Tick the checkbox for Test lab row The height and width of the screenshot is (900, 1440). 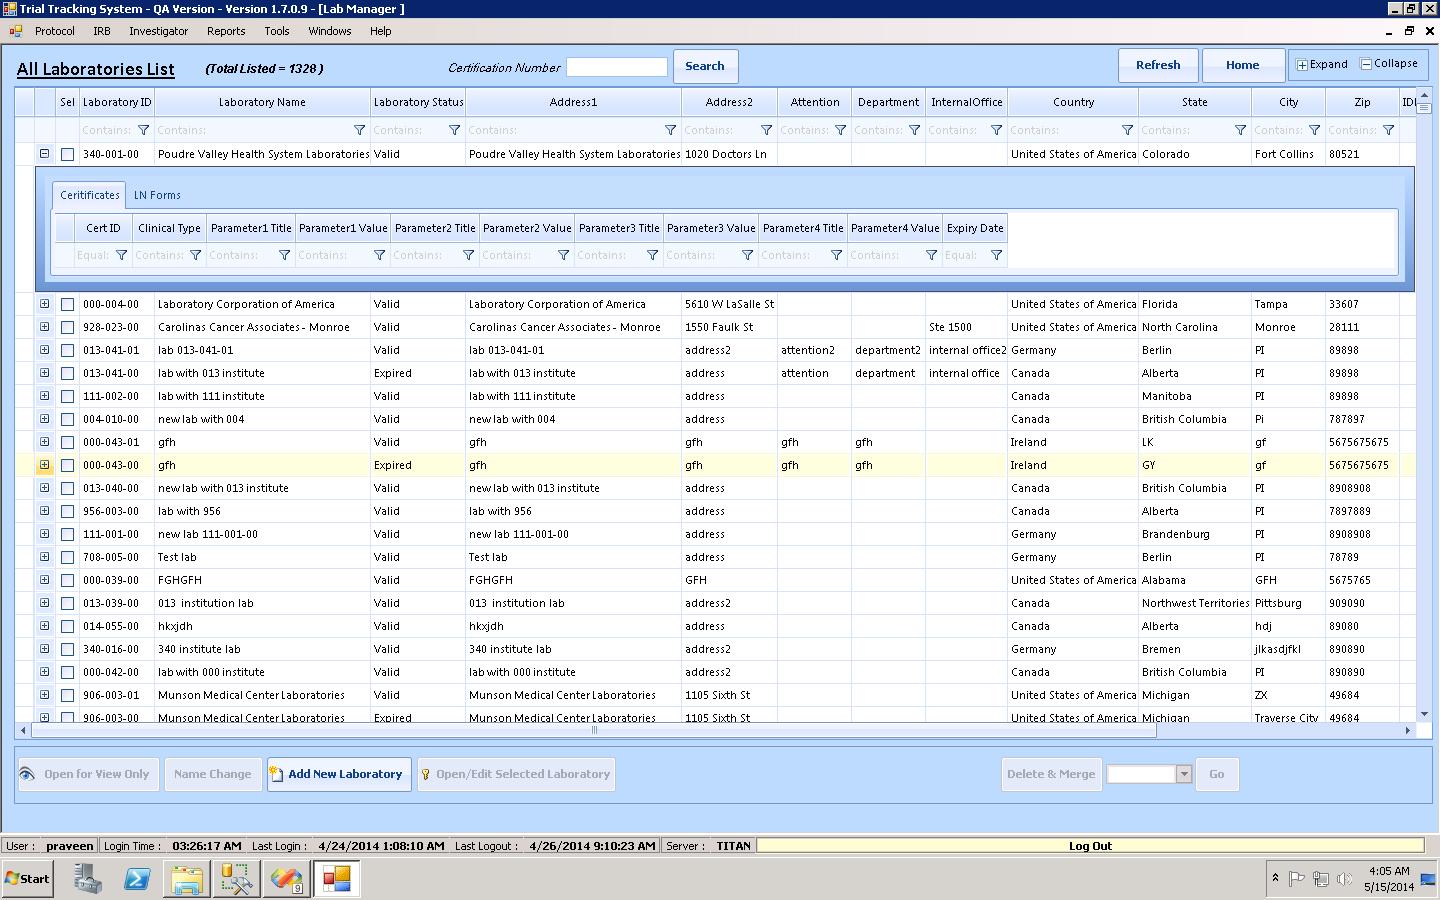pos(67,557)
